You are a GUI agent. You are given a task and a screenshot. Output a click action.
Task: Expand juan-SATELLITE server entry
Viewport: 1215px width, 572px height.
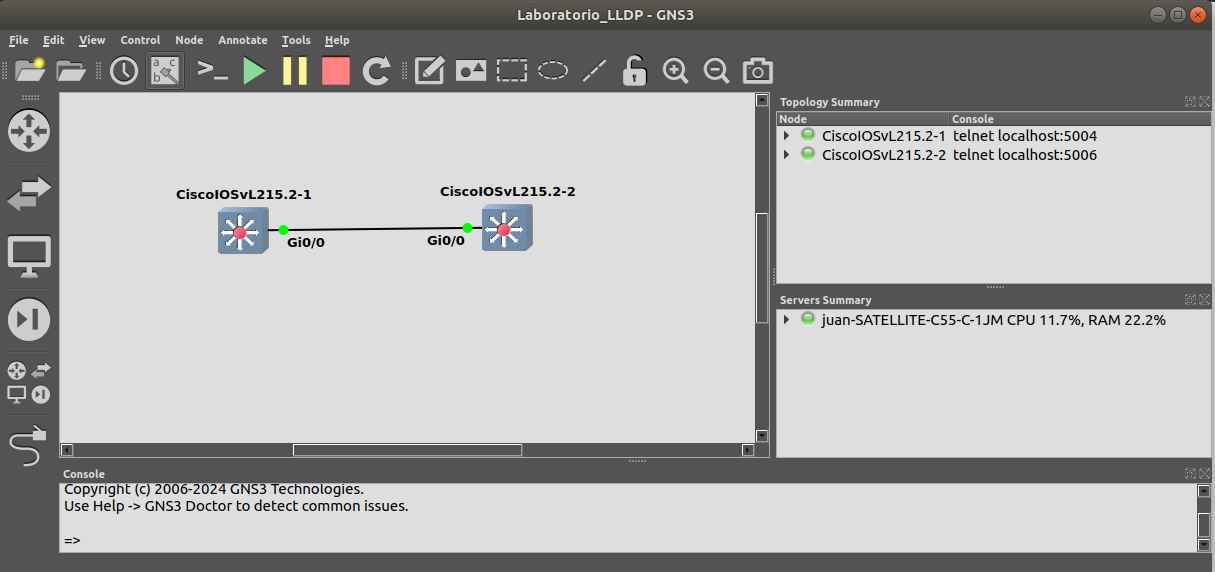[787, 319]
